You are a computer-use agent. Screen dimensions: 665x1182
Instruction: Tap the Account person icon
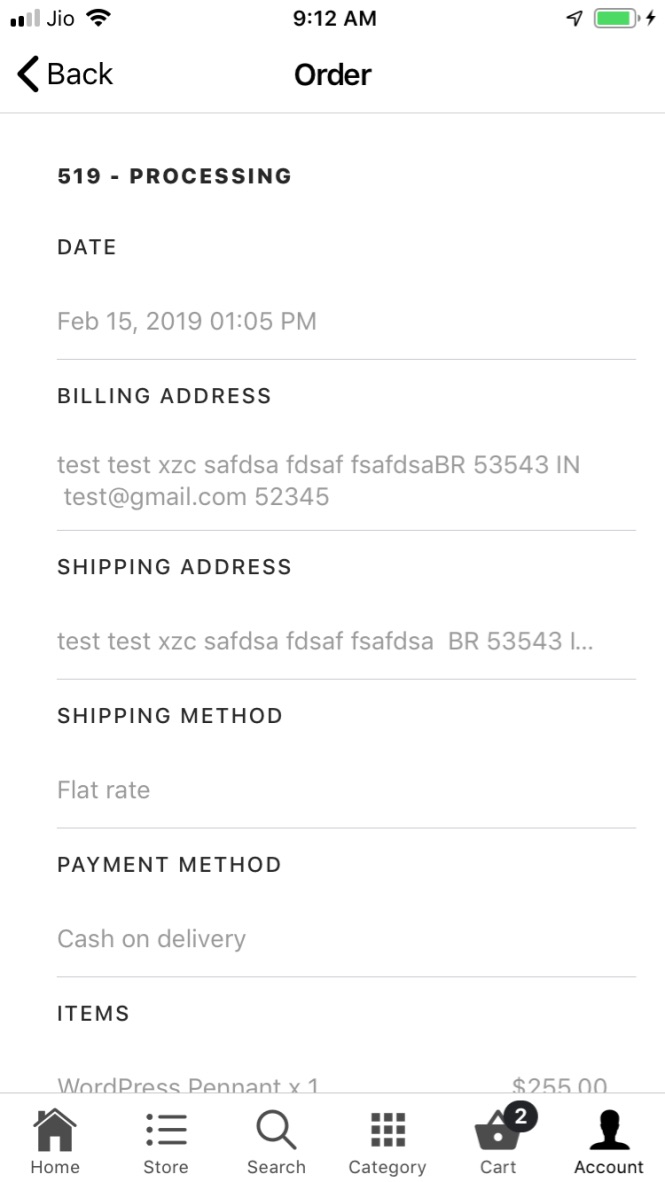pyautogui.click(x=608, y=1131)
